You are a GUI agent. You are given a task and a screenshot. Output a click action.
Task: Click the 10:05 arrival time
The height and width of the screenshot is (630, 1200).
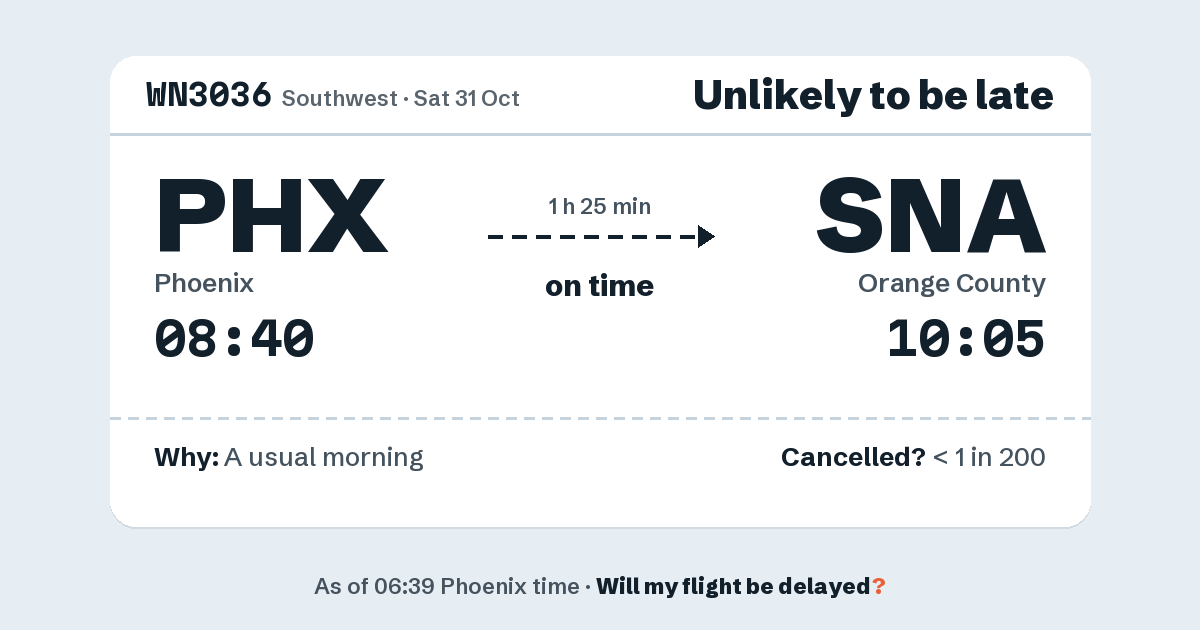click(x=966, y=339)
